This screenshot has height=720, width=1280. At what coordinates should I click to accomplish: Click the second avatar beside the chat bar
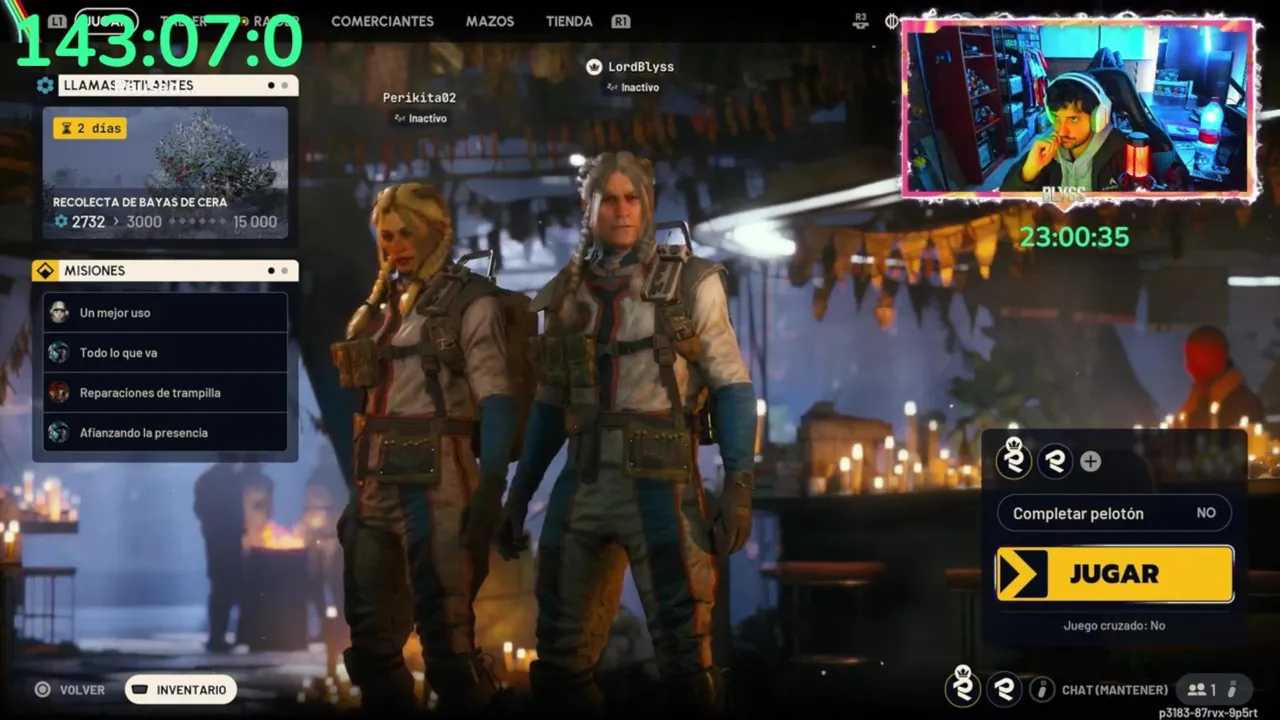pos(1004,689)
